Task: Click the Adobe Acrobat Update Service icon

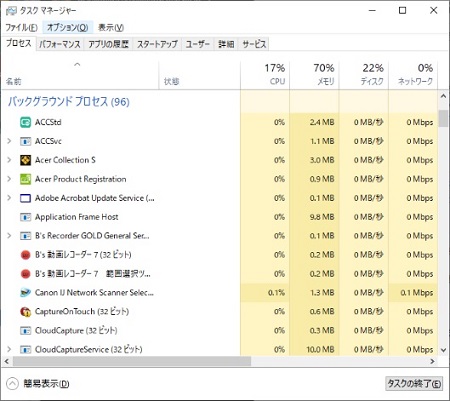Action: point(25,198)
